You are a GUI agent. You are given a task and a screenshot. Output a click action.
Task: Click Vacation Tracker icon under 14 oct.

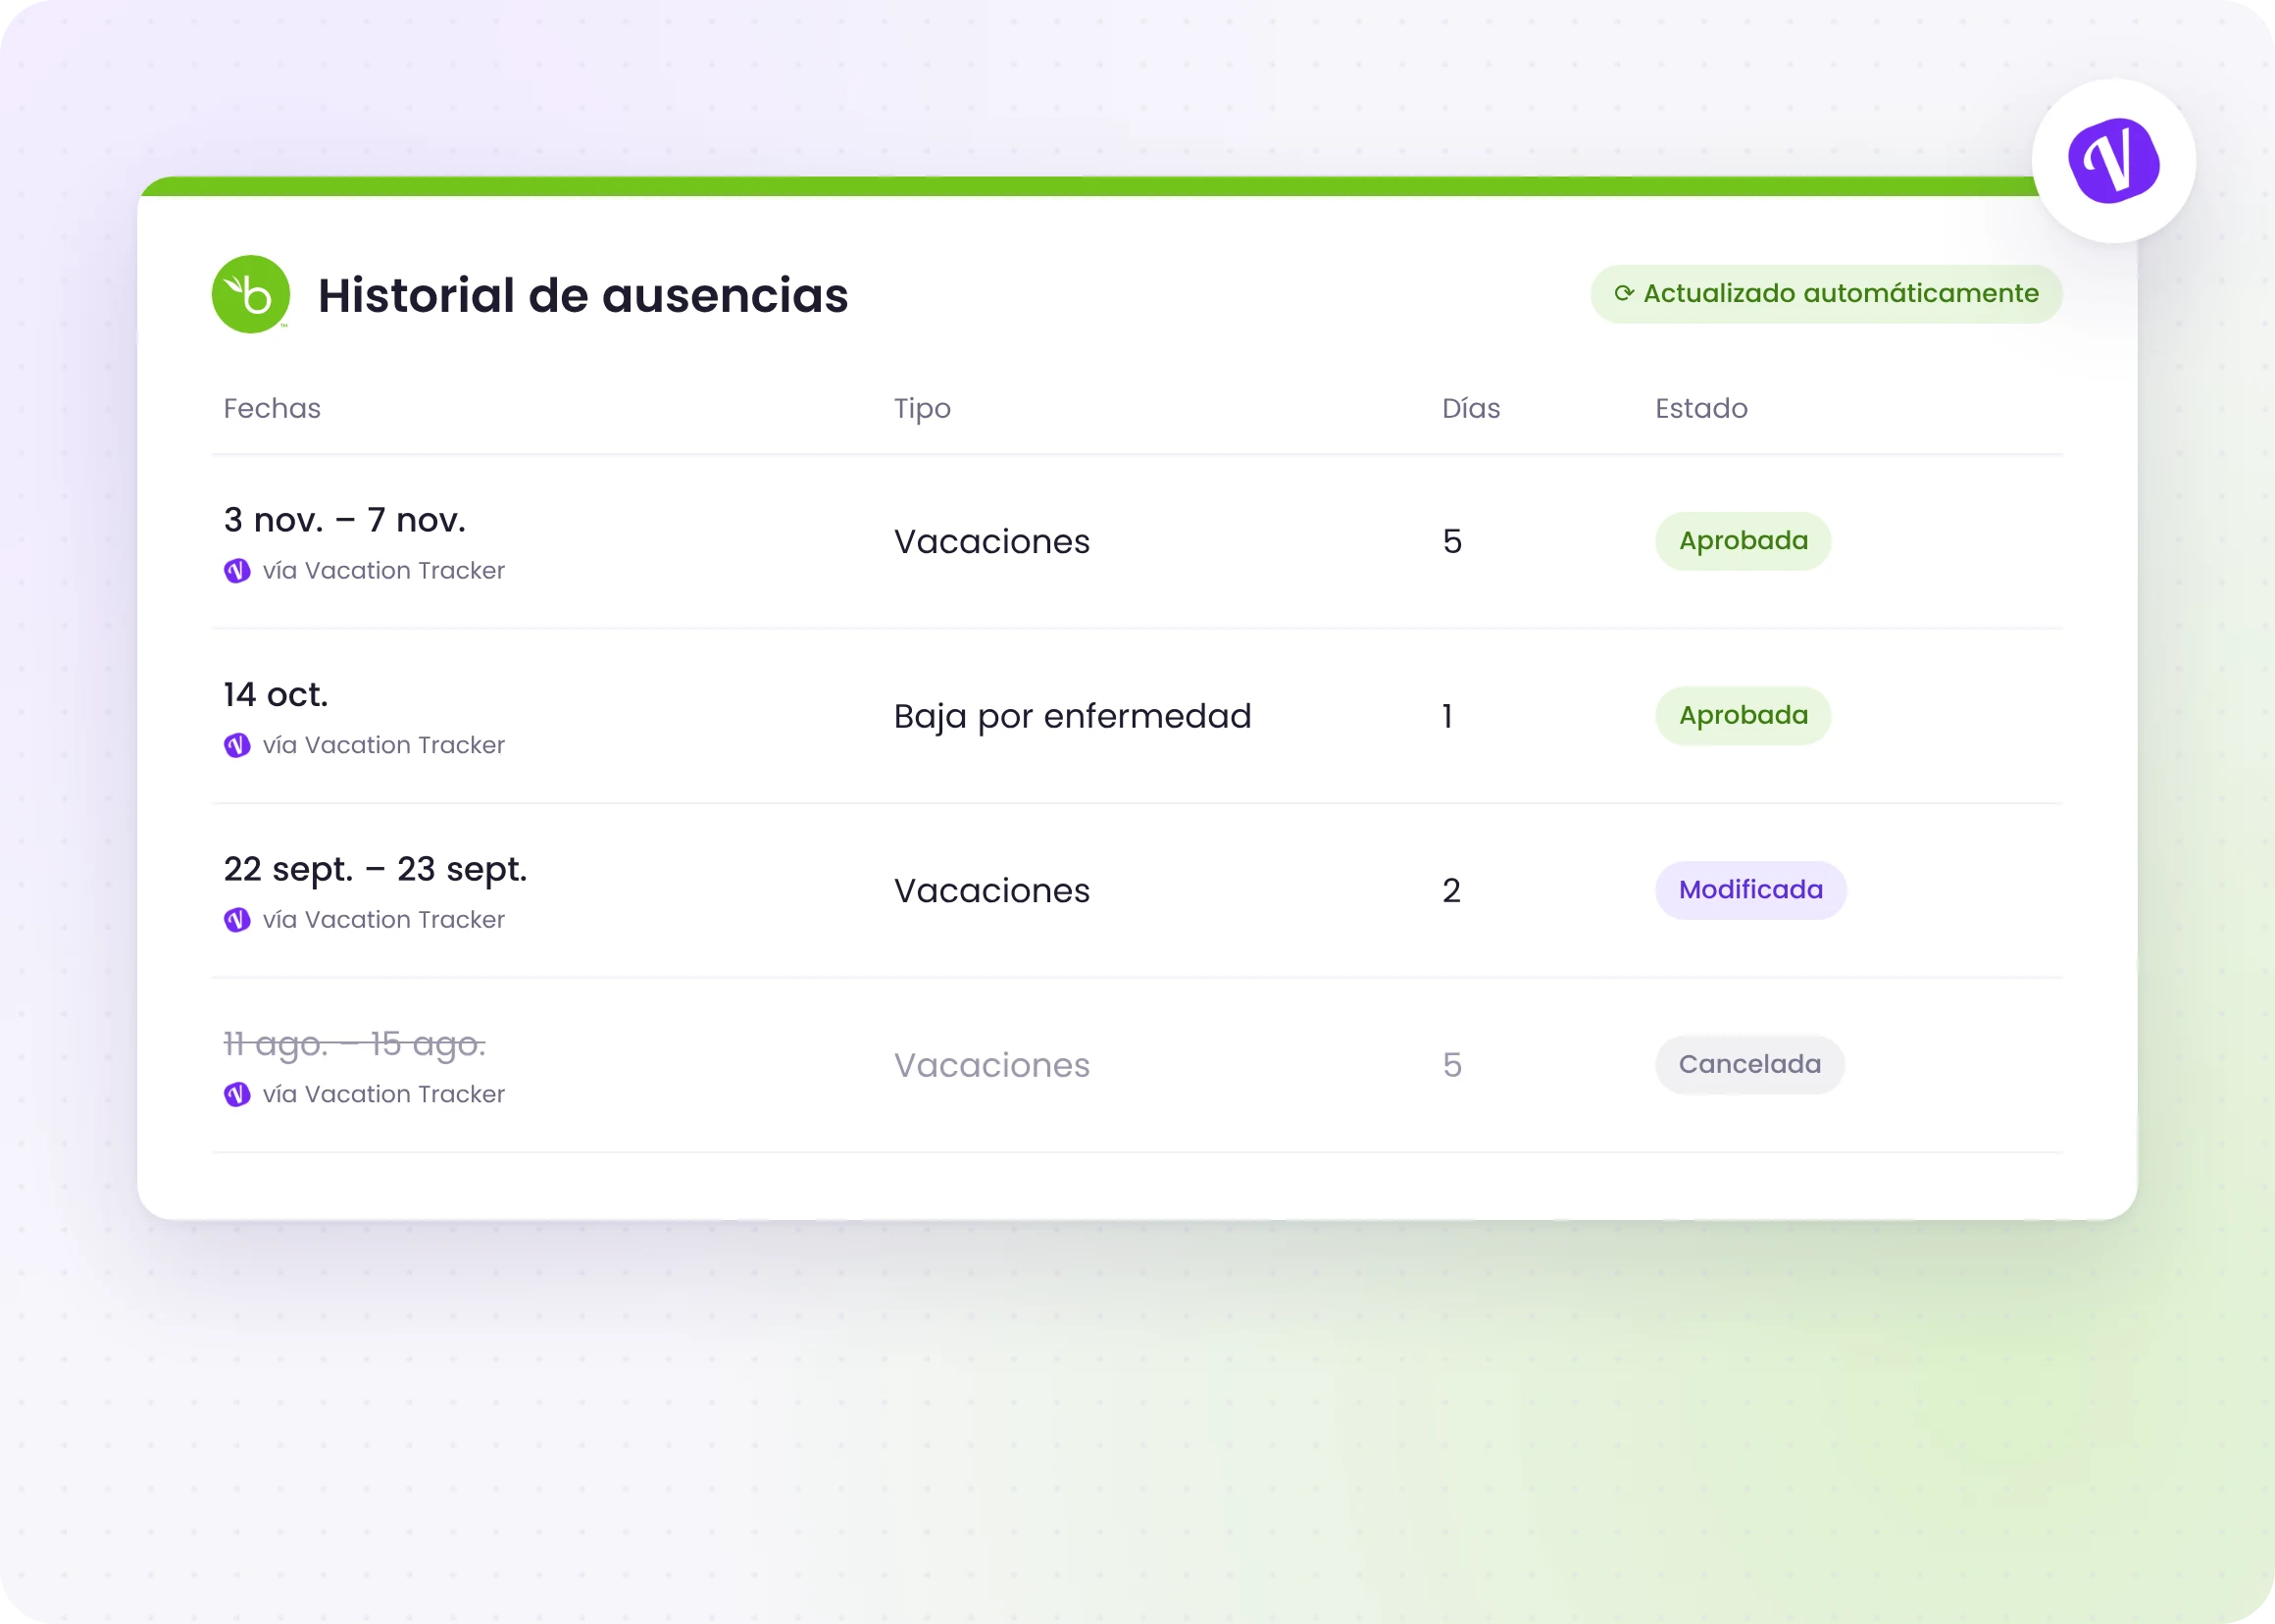click(237, 746)
